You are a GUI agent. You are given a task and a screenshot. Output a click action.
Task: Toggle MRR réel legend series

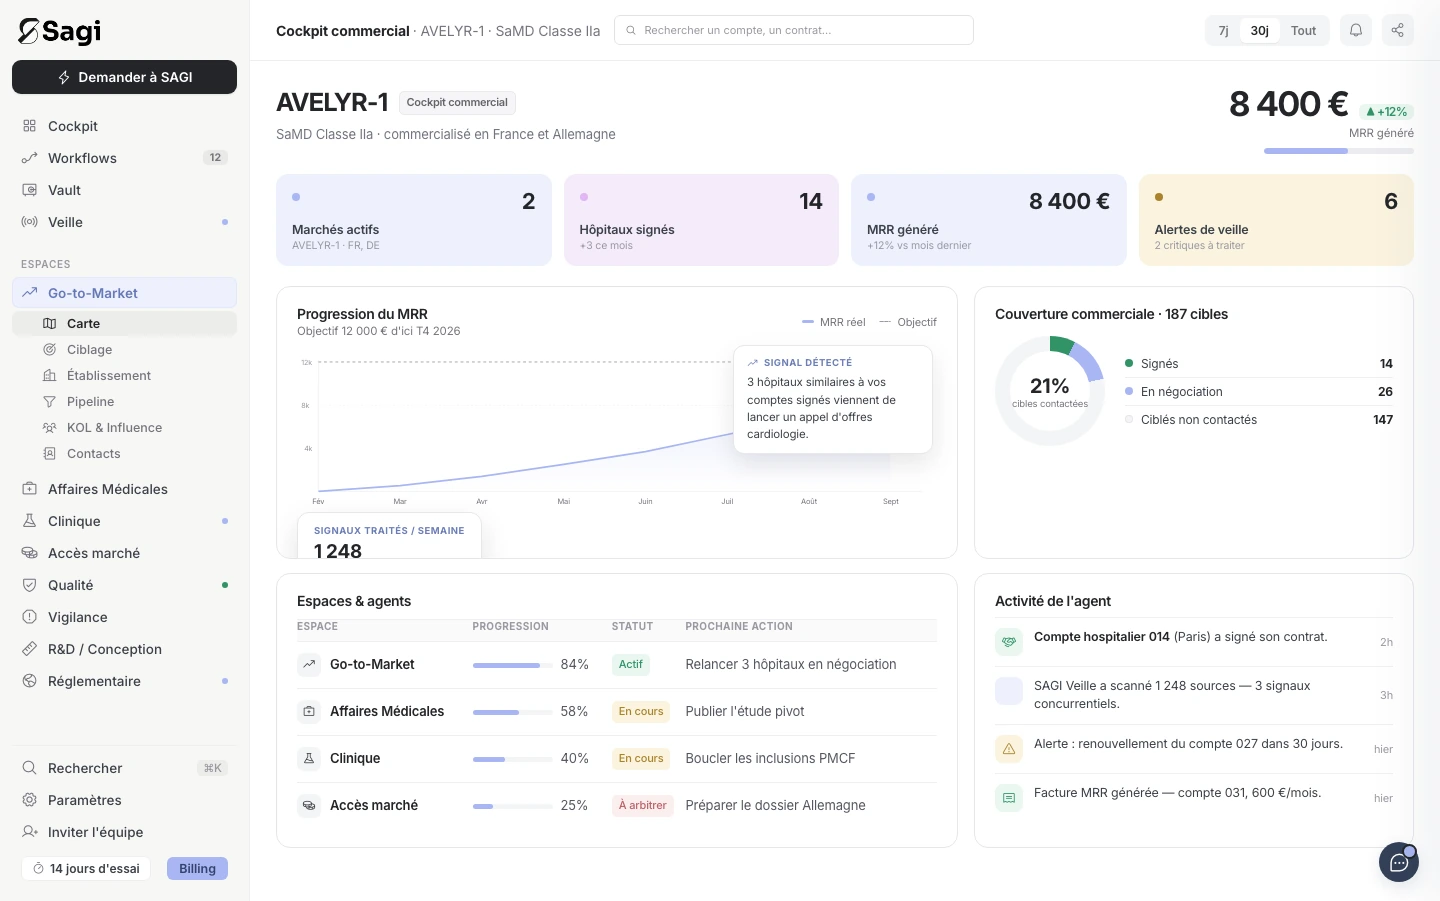click(x=834, y=322)
